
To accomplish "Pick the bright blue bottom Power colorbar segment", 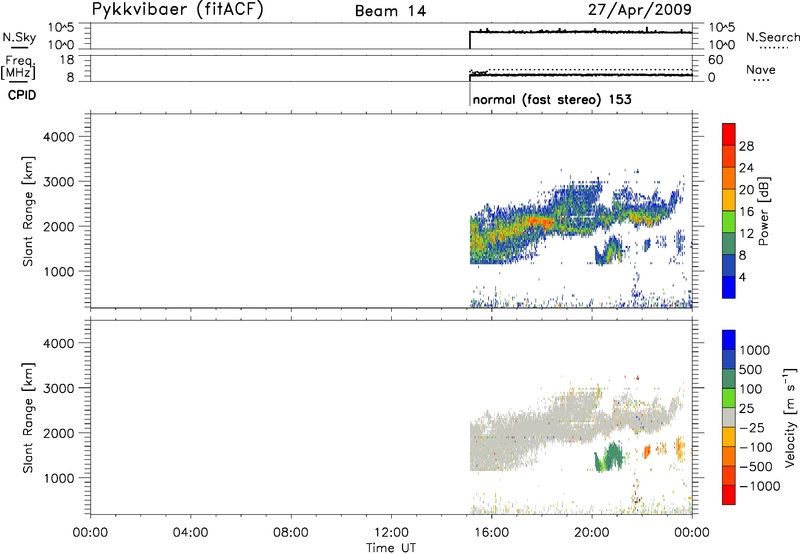I will point(729,287).
